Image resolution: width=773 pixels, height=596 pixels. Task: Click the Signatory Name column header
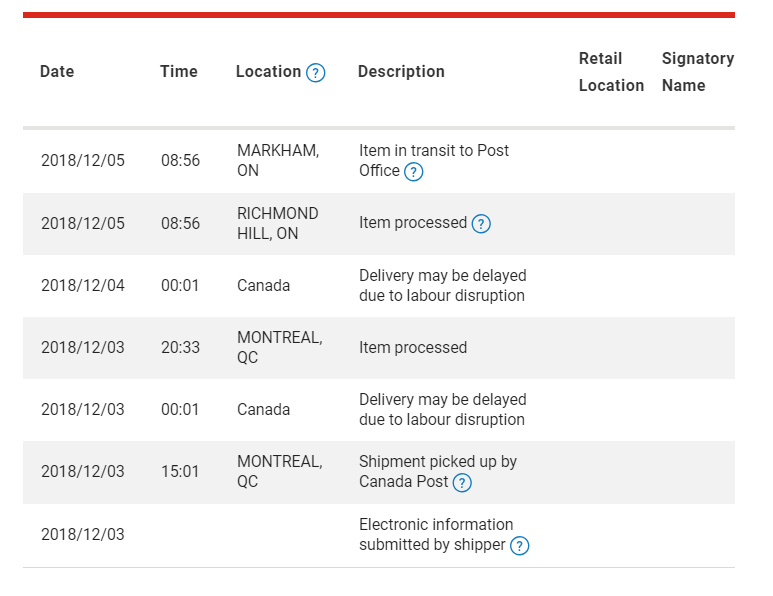(x=698, y=72)
